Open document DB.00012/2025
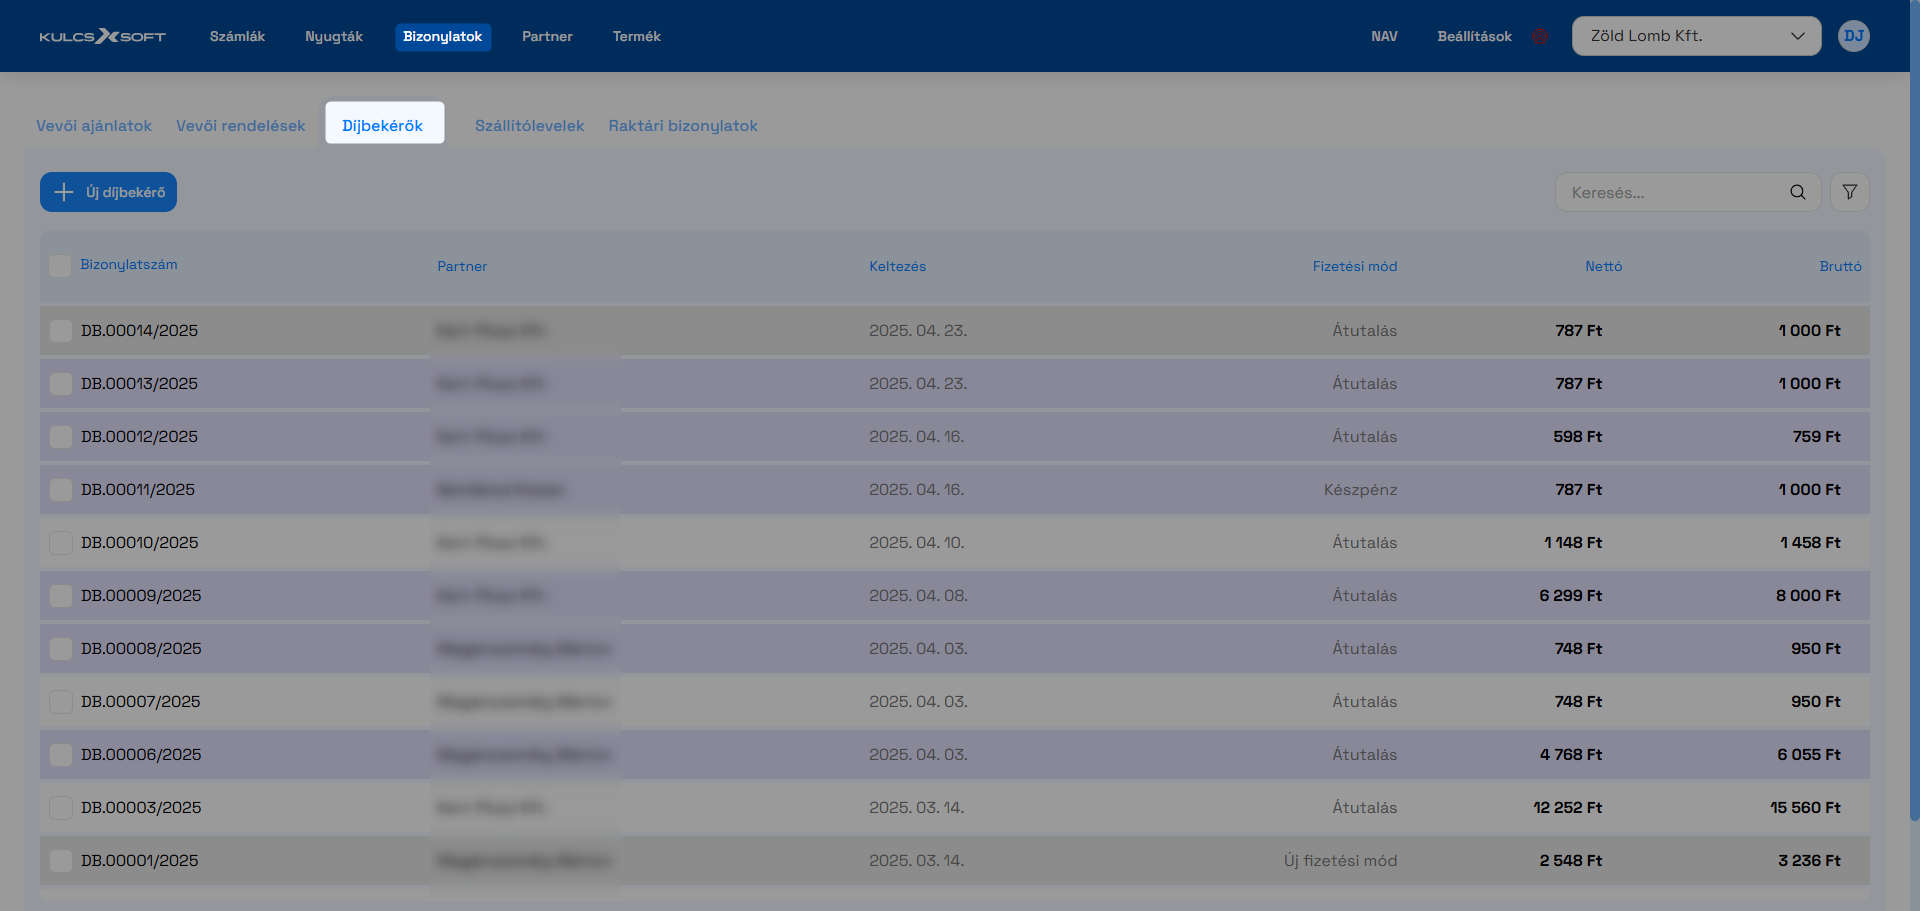1920x911 pixels. (139, 437)
